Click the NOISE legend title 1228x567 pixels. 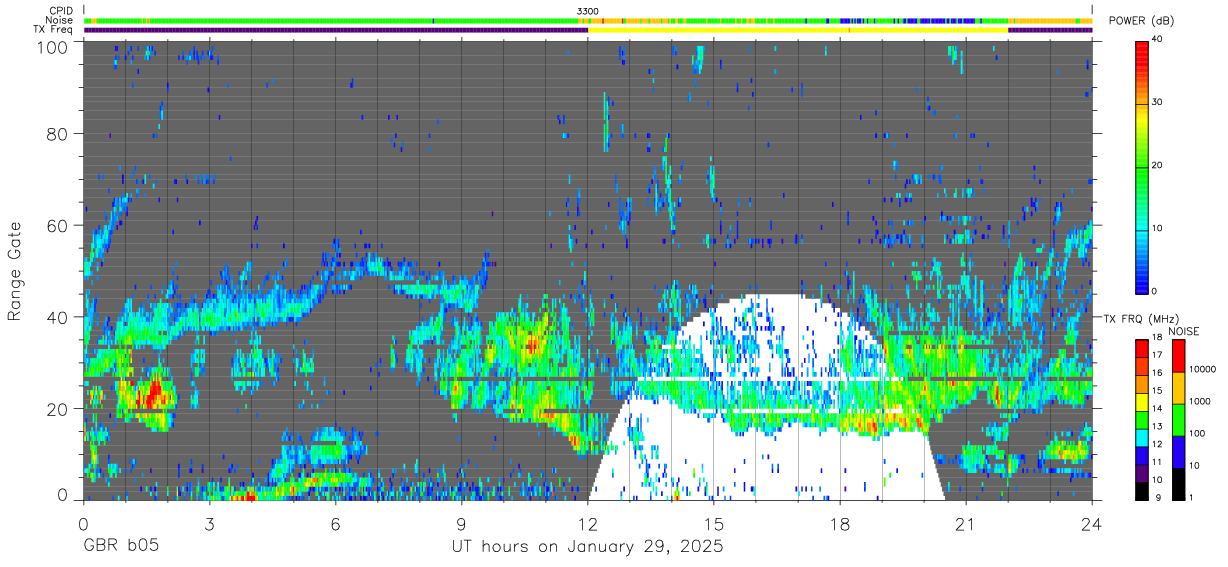[1184, 331]
